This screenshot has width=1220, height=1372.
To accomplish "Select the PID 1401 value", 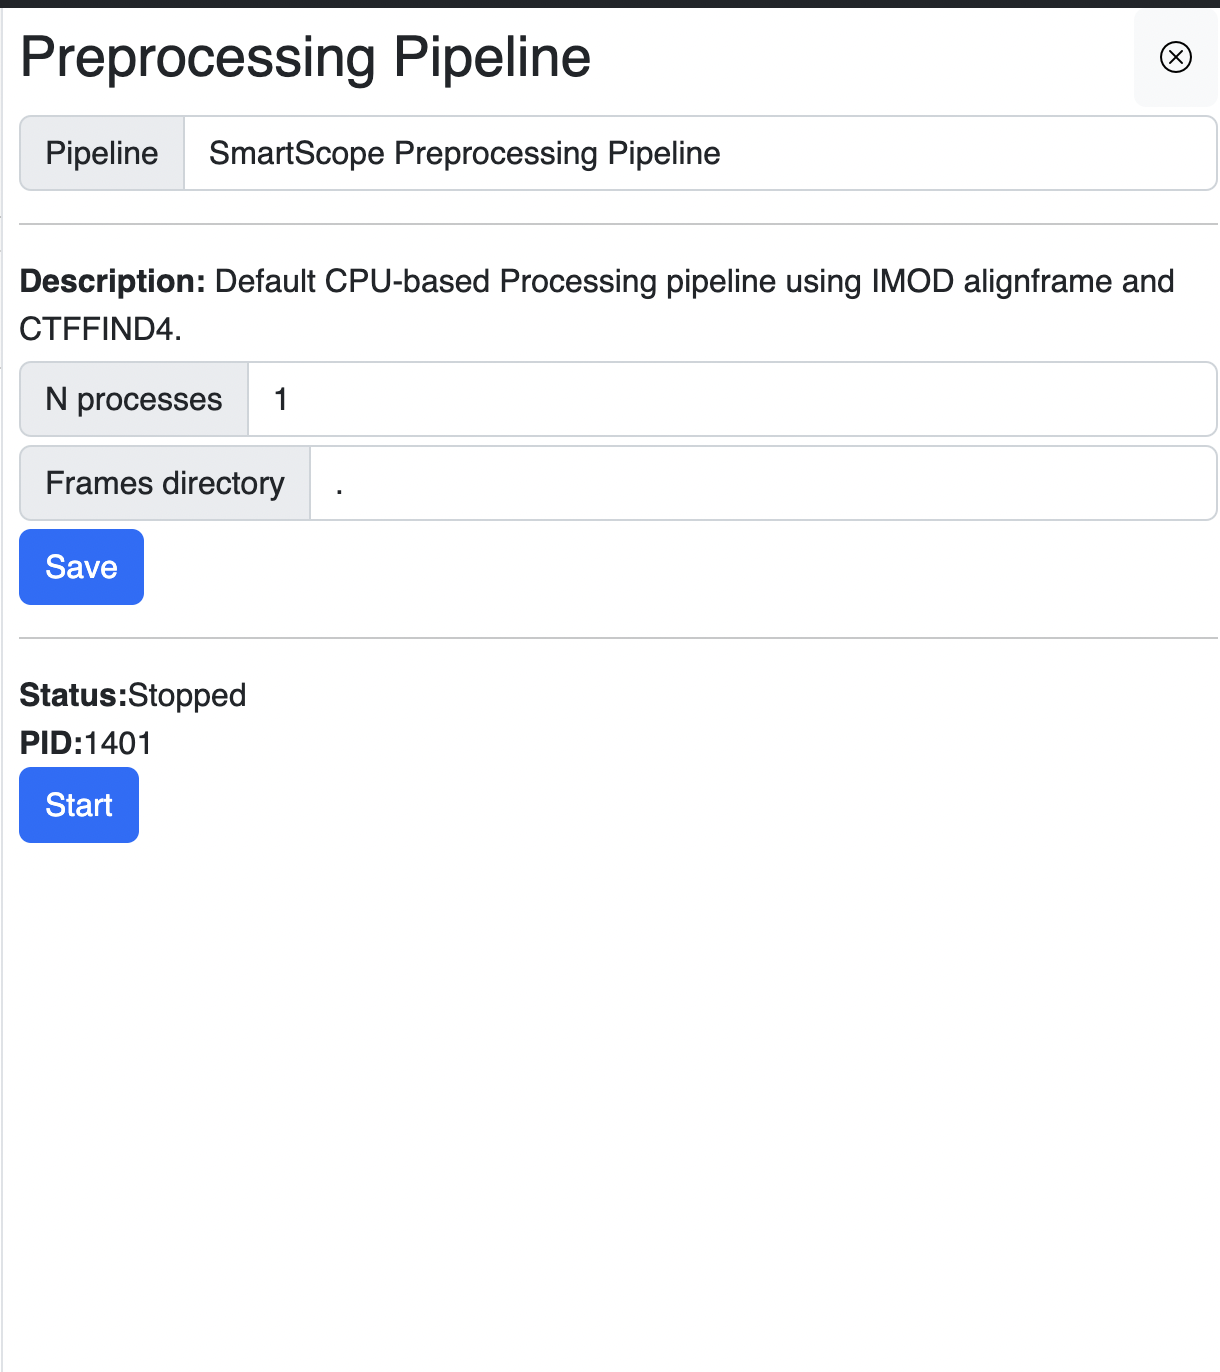I will click(118, 743).
